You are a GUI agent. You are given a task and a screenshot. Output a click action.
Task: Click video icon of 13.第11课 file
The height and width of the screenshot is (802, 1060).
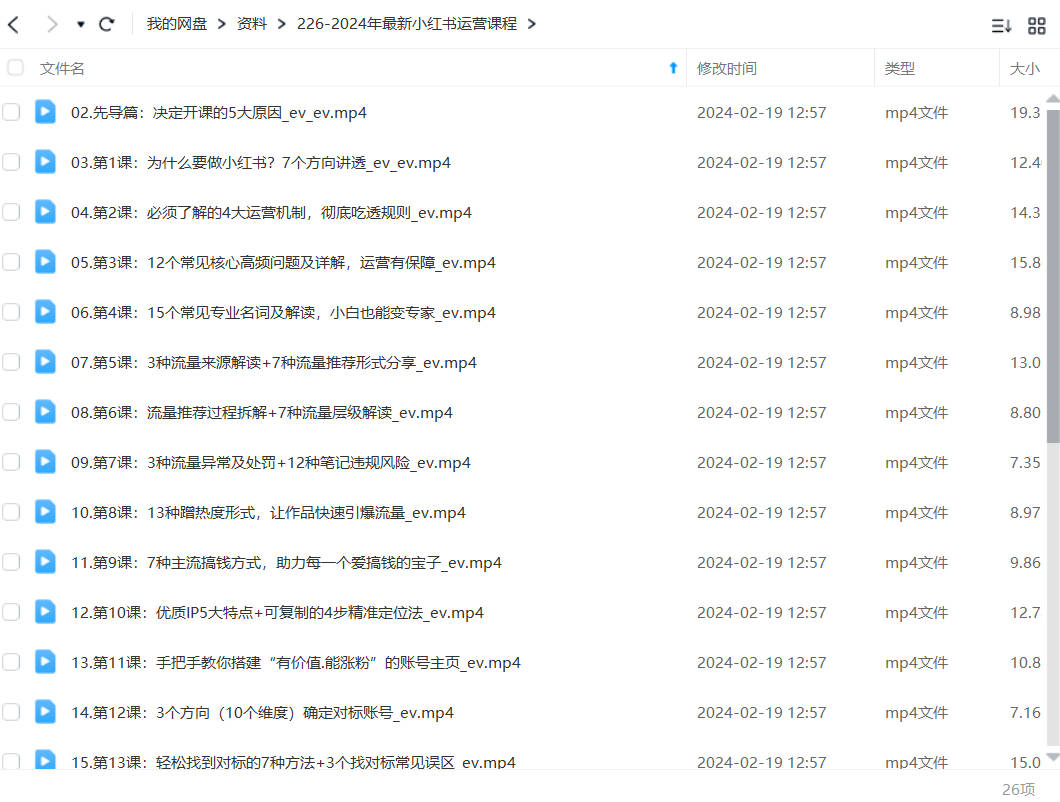[x=45, y=662]
